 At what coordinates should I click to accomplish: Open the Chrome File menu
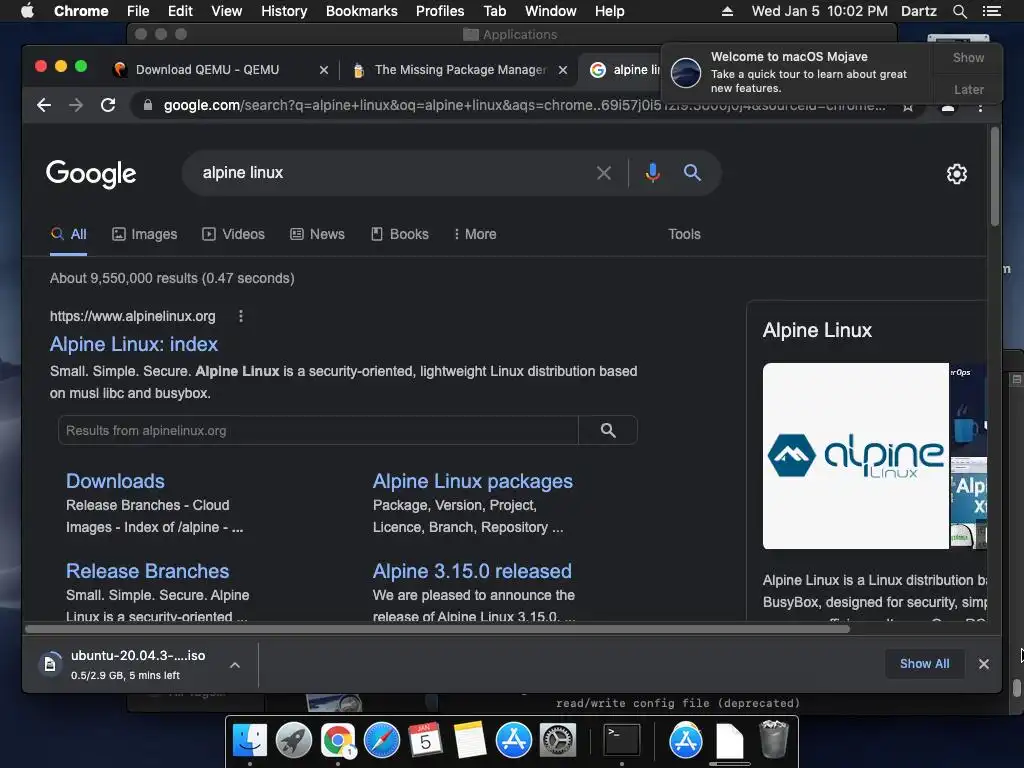click(x=138, y=11)
